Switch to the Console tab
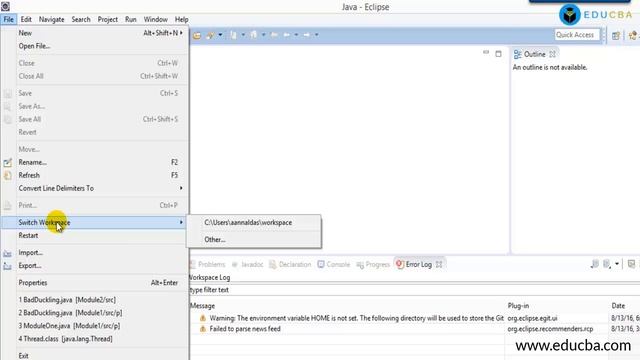Screen dimensions: 640x360 334,264
